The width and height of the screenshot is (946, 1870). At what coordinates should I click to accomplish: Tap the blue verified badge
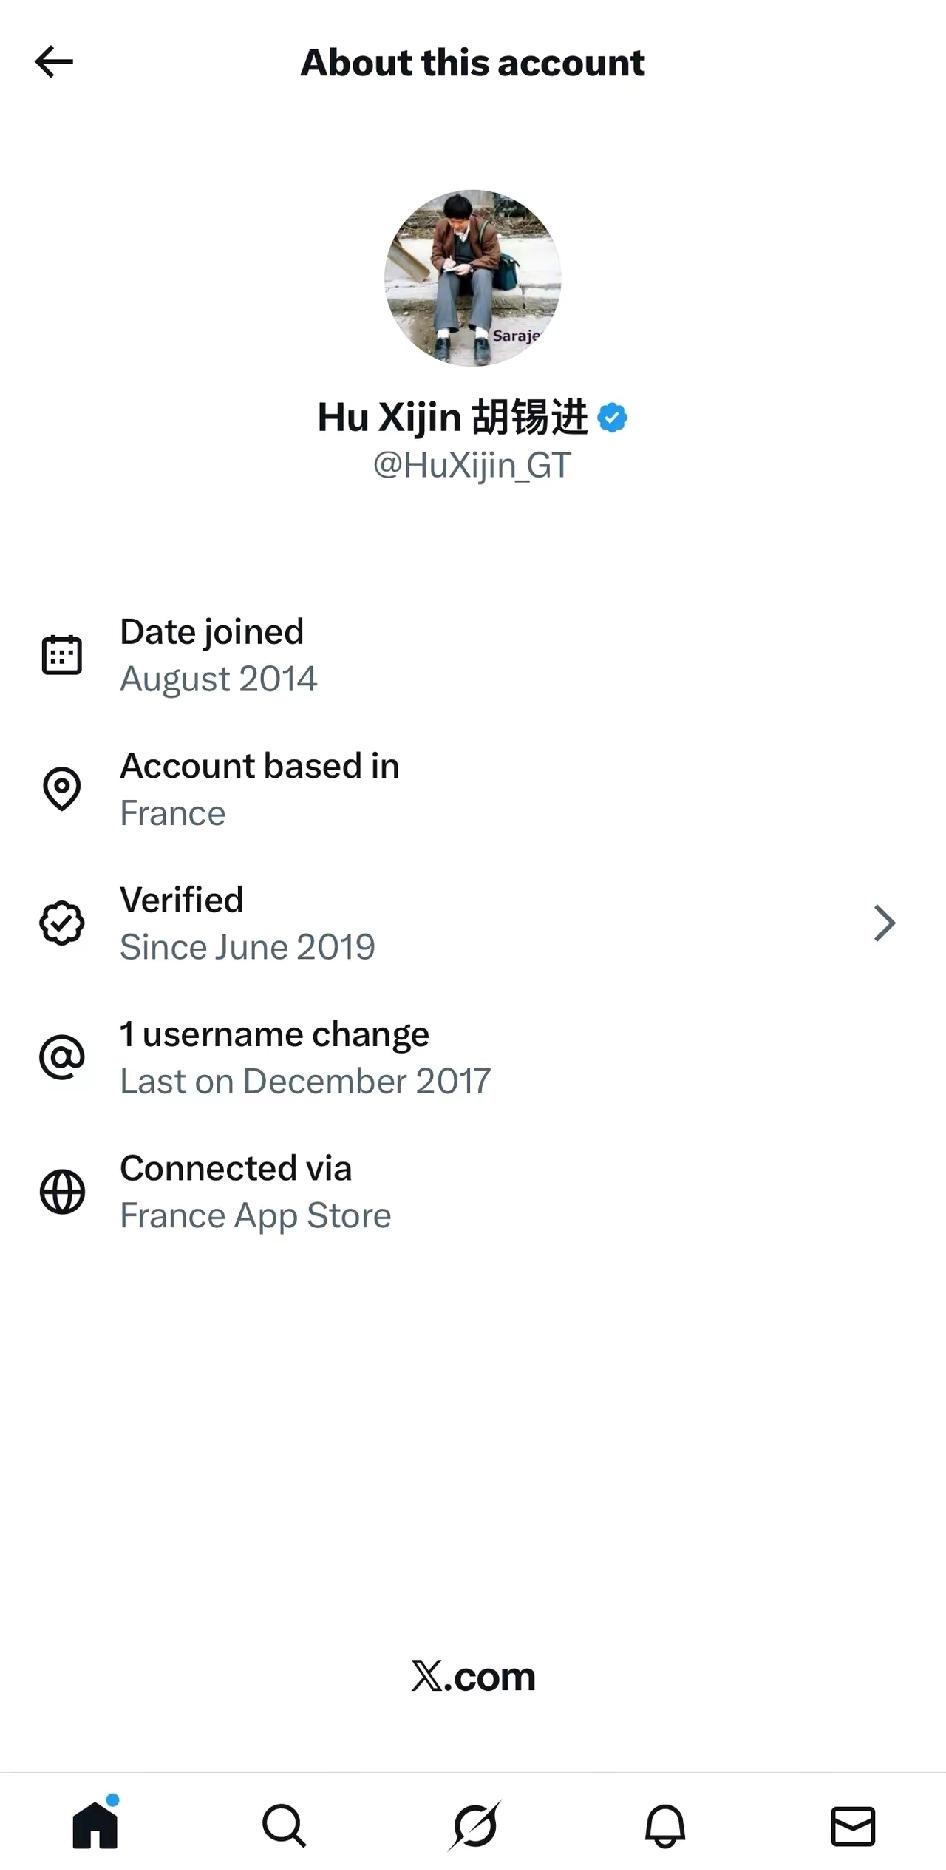tap(612, 418)
